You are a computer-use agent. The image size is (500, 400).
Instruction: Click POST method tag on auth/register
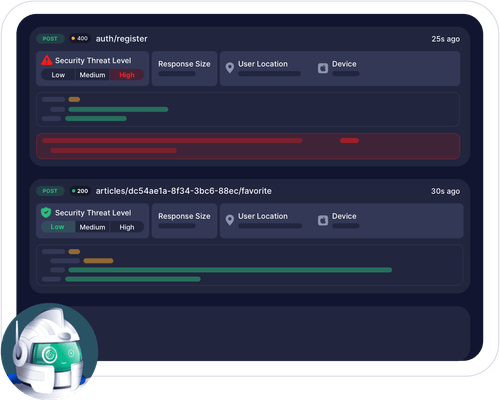click(50, 39)
